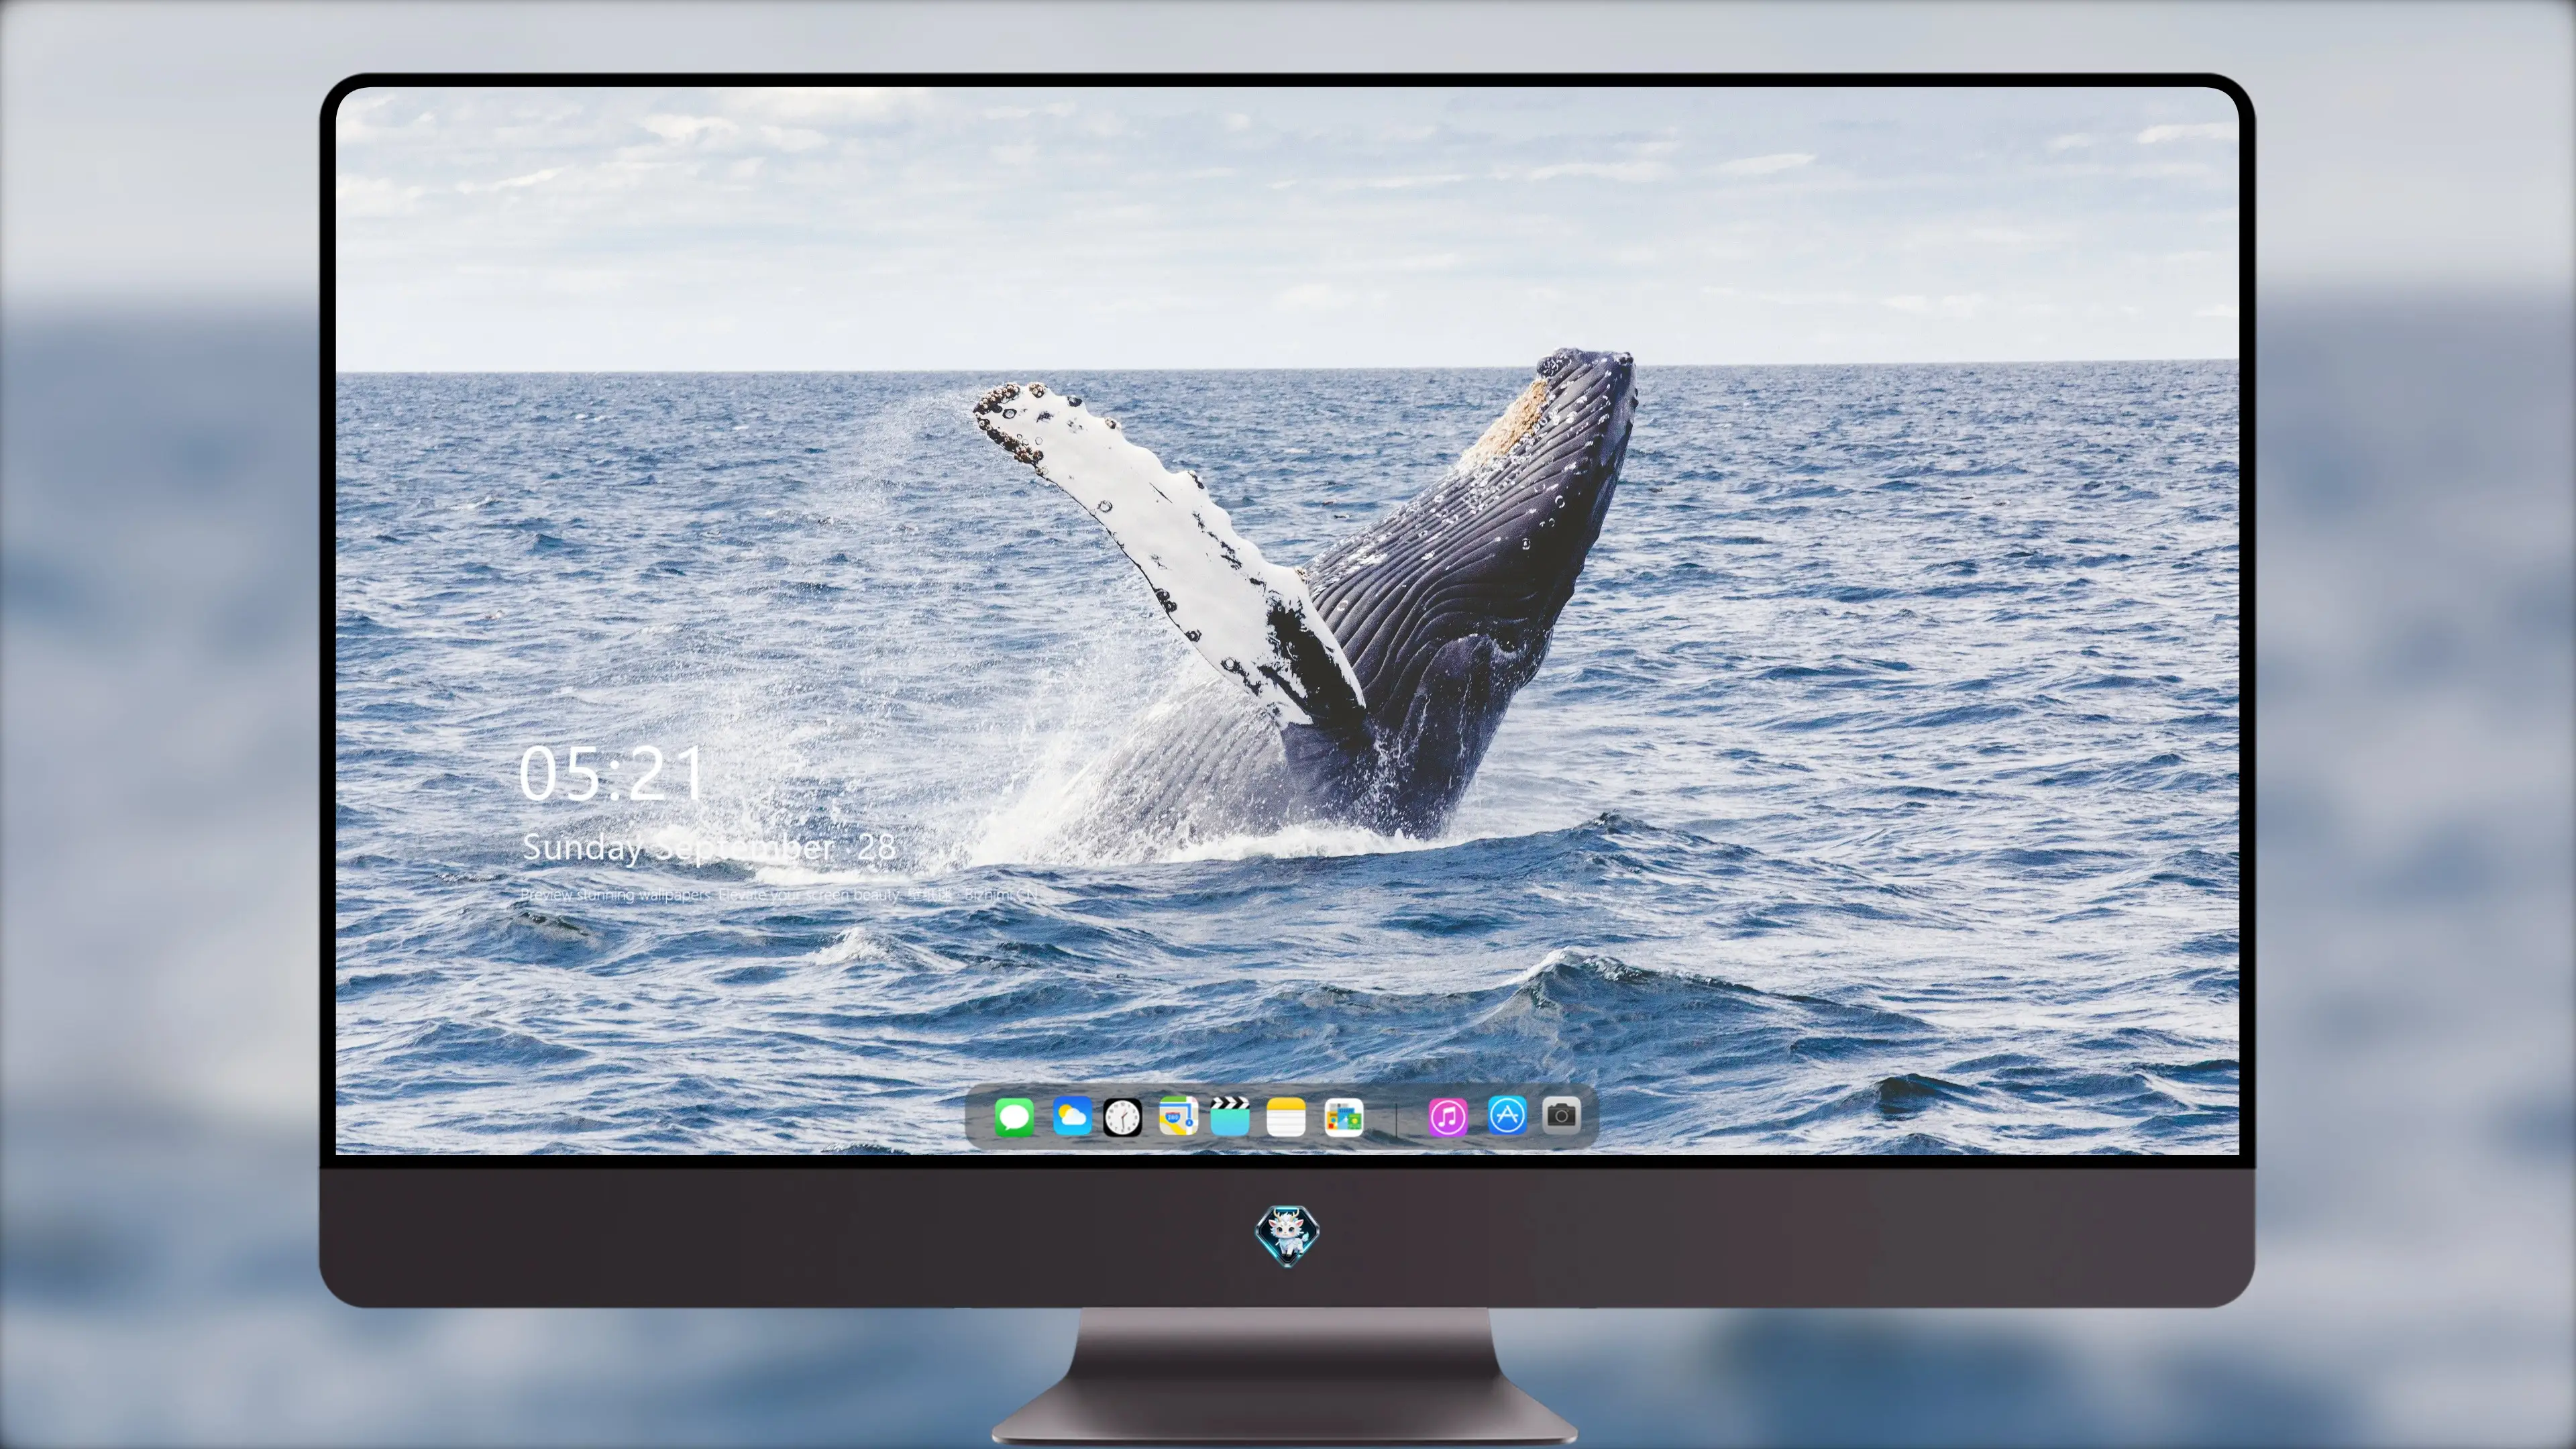
Task: Click the Sunday September 28 date text
Action: tap(709, 847)
